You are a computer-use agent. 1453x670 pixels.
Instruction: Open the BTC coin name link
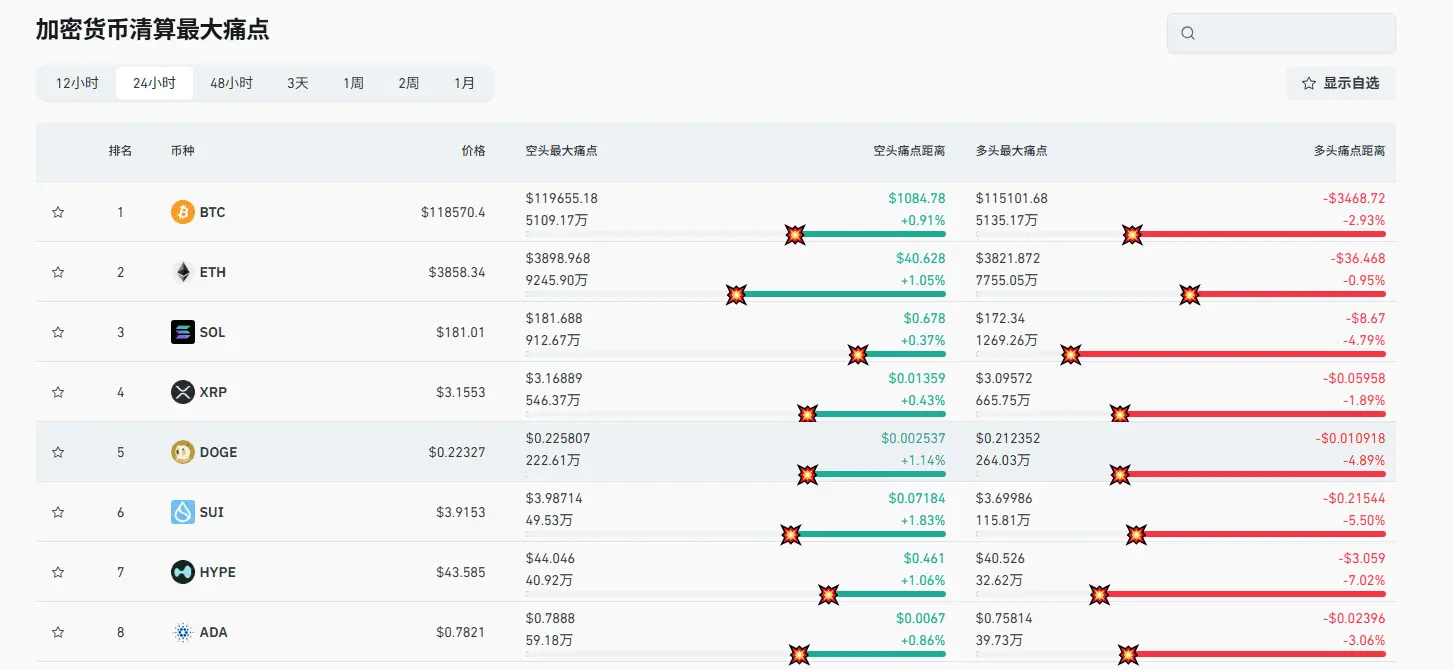coord(212,212)
